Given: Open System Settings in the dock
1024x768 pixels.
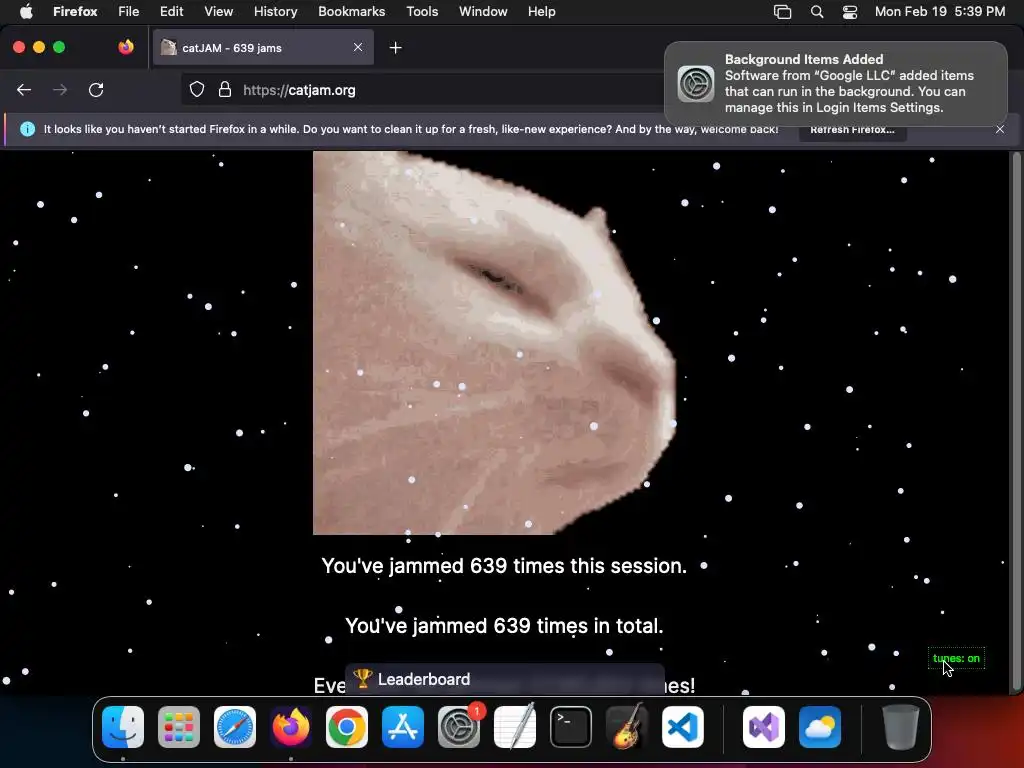Looking at the screenshot, I should pyautogui.click(x=459, y=727).
